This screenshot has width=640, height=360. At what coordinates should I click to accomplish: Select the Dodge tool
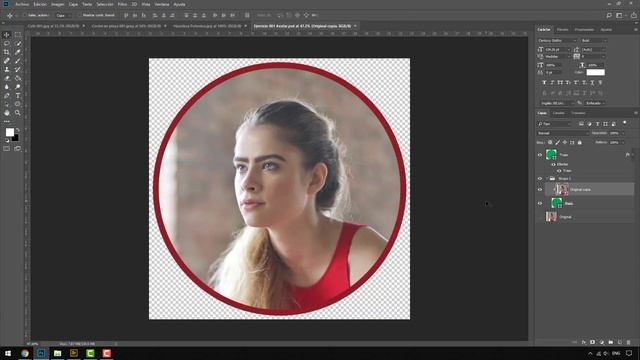coord(18,87)
